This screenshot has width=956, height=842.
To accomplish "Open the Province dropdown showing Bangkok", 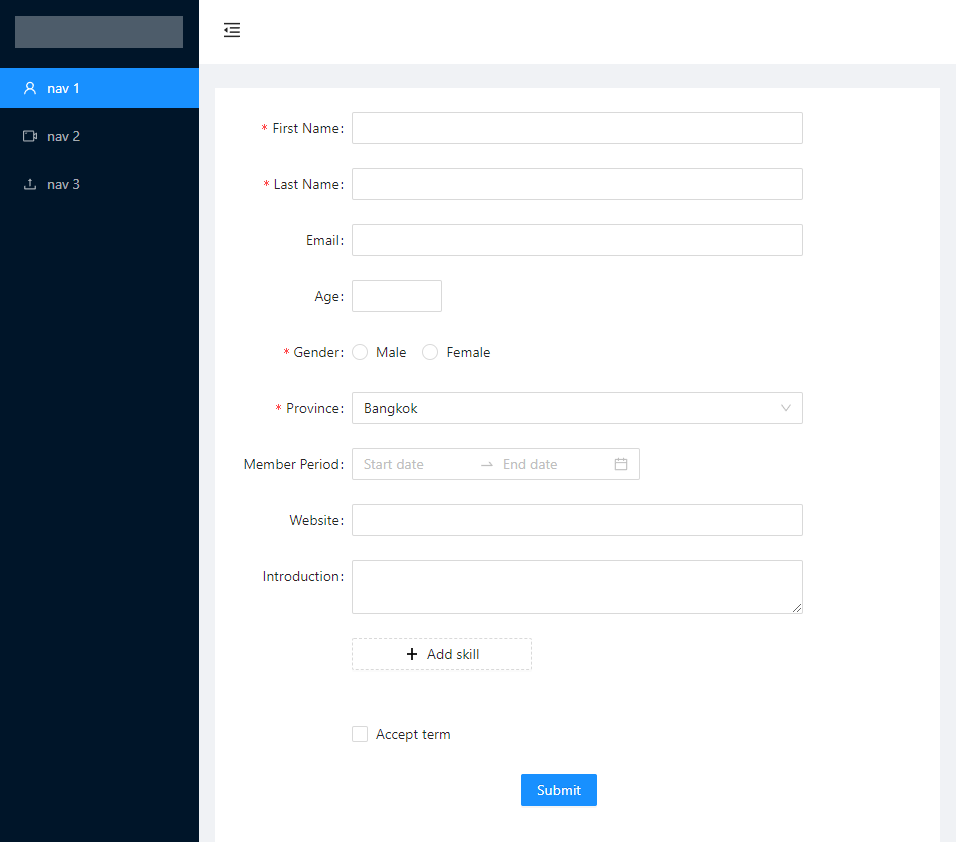I will (x=577, y=408).
